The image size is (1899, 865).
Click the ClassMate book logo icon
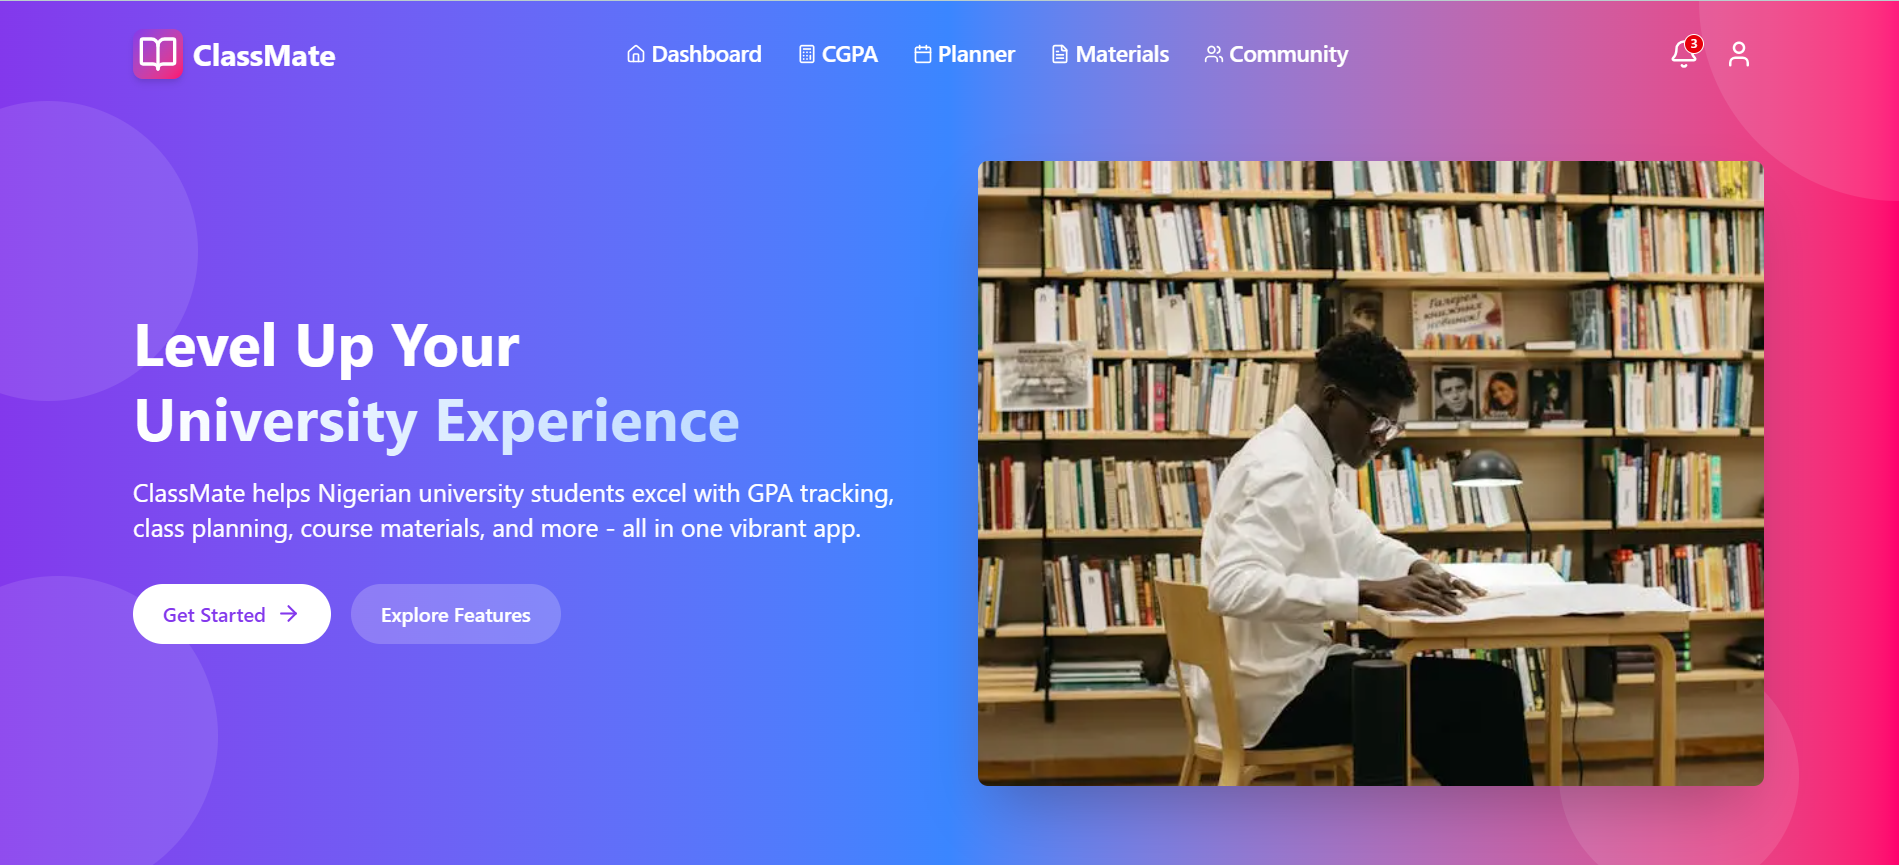158,54
